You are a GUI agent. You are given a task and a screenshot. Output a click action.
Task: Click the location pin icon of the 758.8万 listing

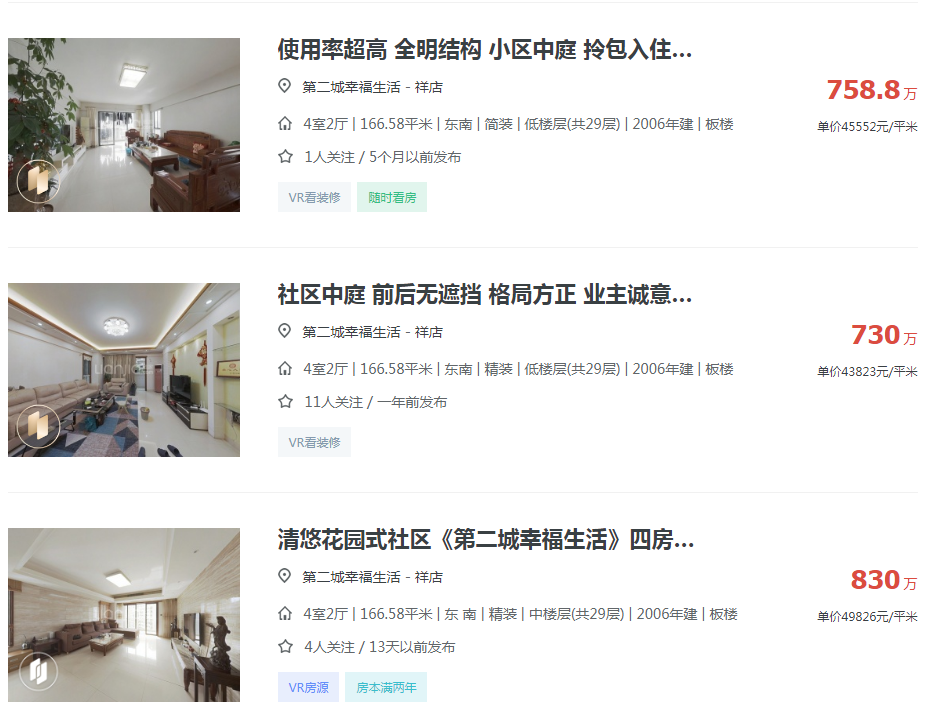pos(285,86)
